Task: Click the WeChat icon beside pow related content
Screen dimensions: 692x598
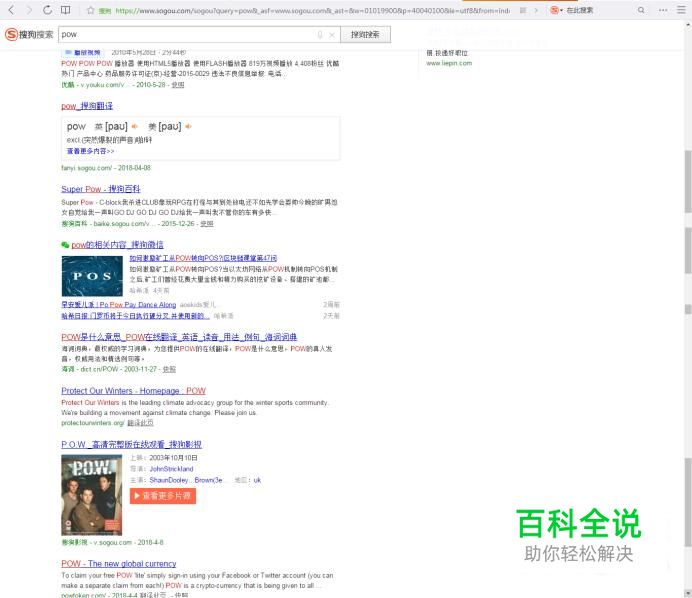Action: (65, 245)
